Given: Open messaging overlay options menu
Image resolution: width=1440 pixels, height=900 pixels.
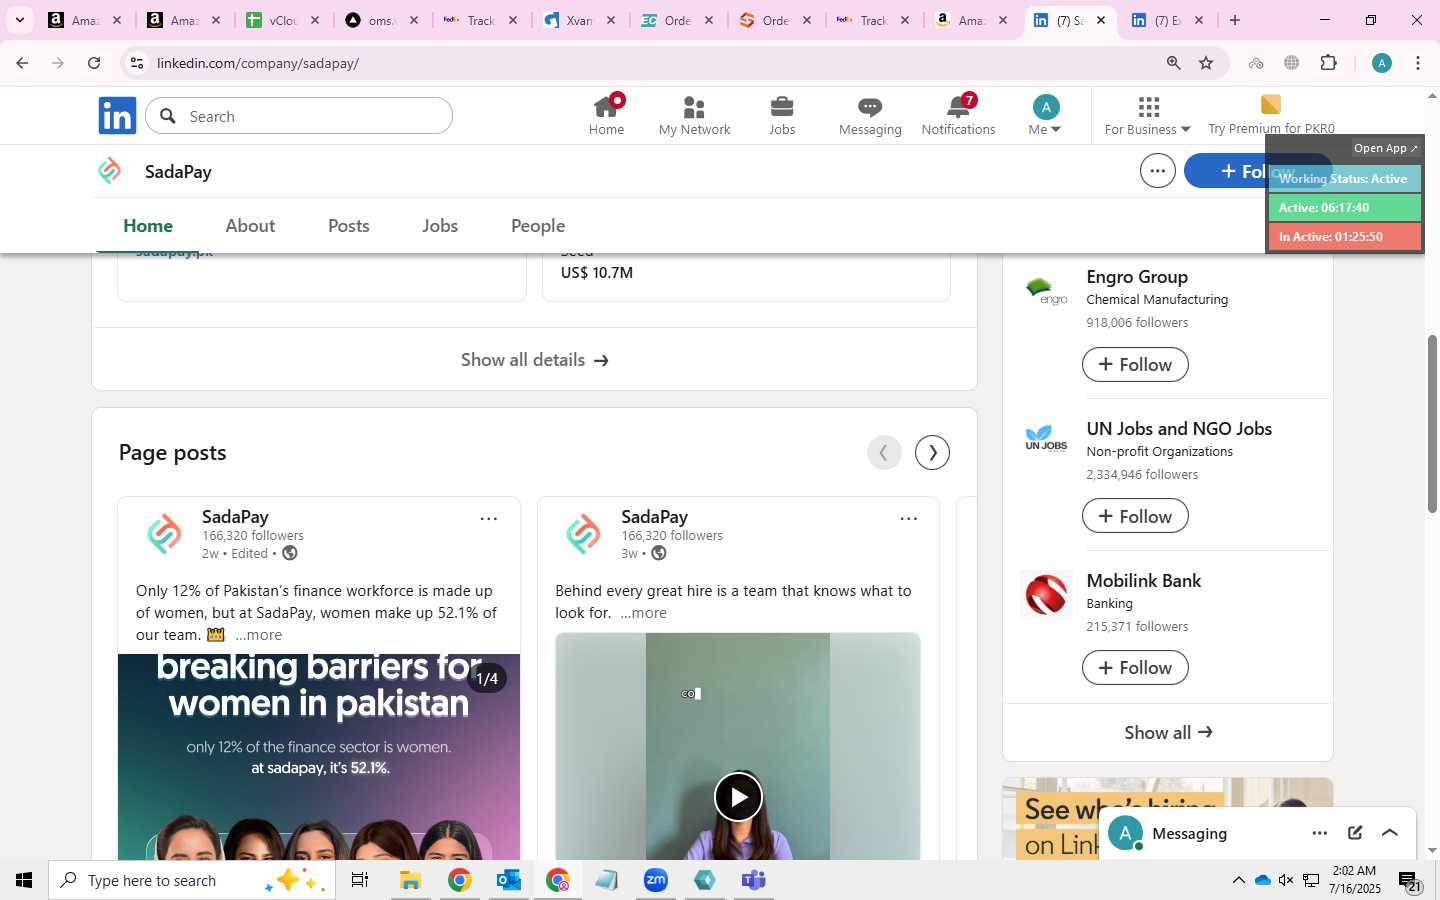Looking at the screenshot, I should pos(1320,834).
